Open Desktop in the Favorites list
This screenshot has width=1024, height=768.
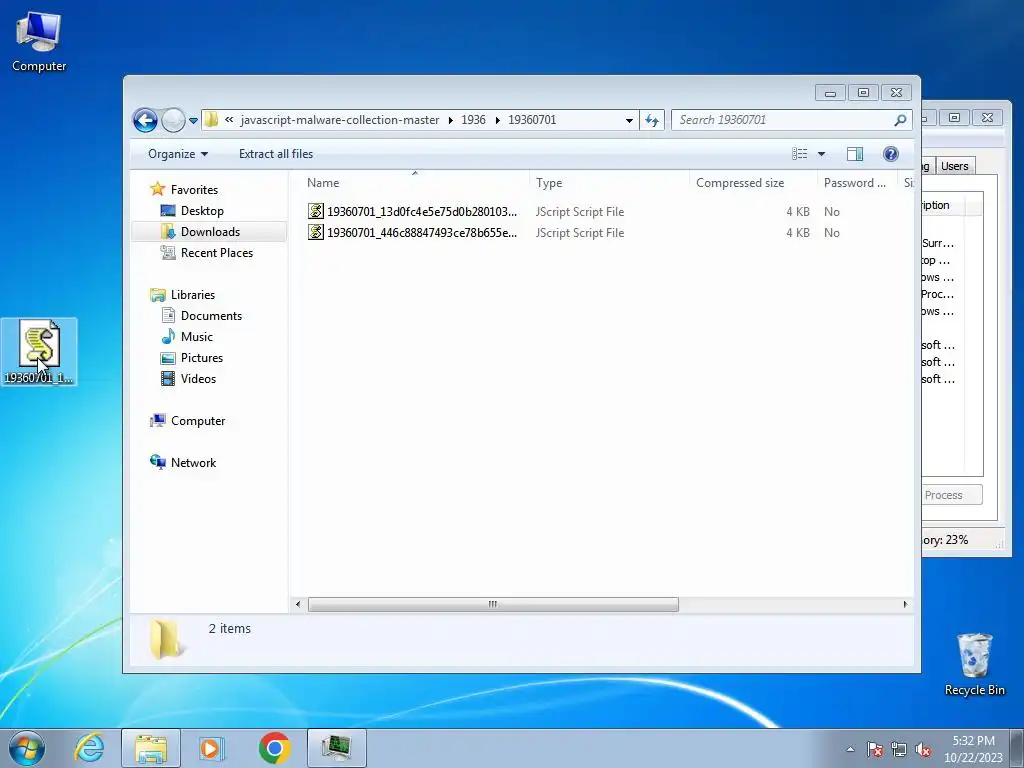tap(202, 210)
